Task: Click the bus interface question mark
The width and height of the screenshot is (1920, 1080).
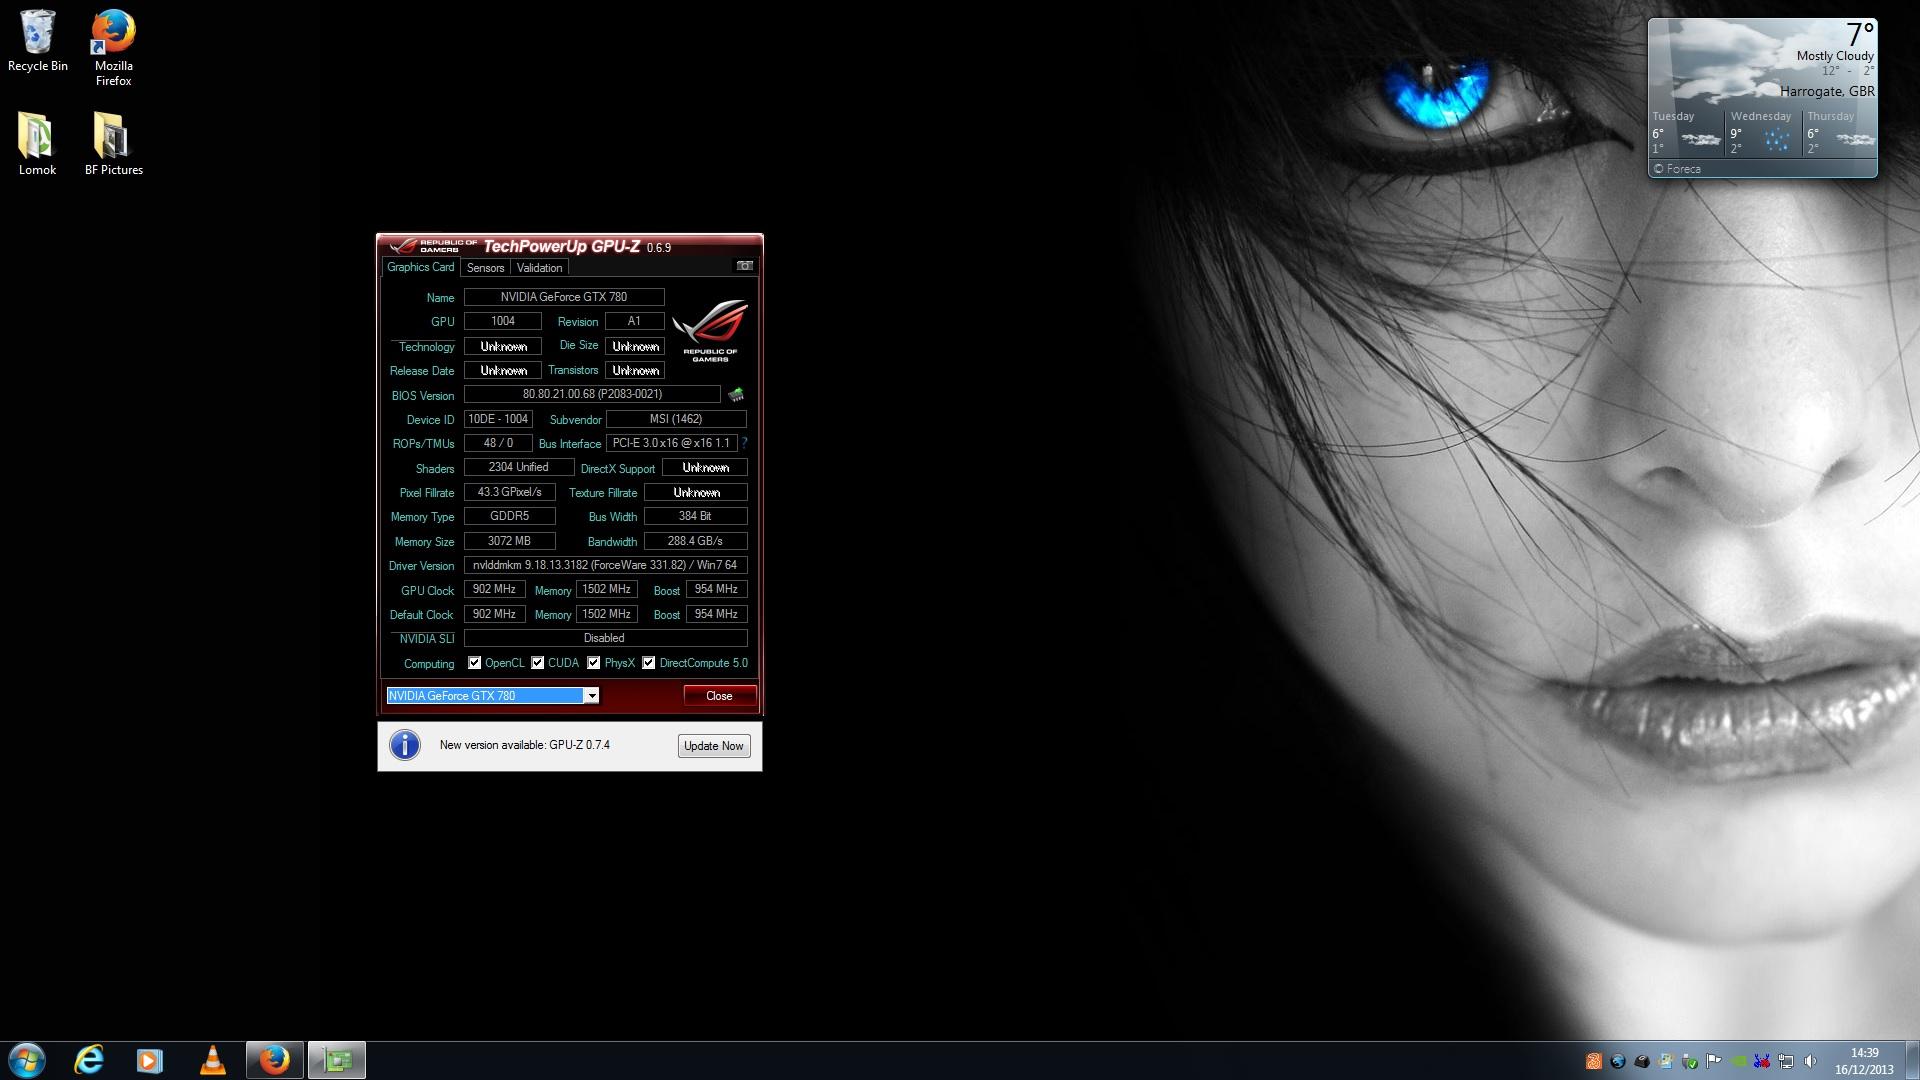Action: 744,442
